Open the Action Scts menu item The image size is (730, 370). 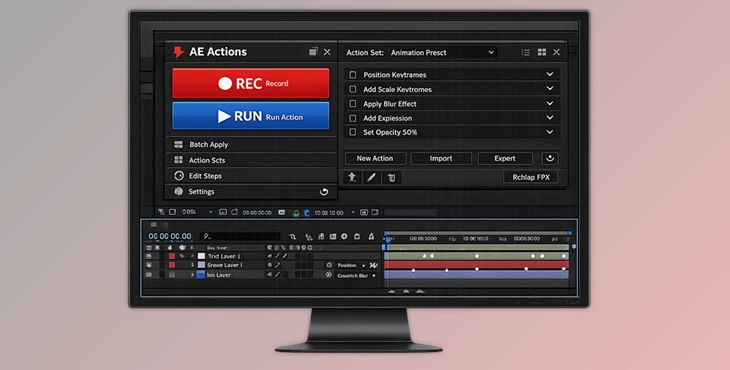(x=250, y=160)
